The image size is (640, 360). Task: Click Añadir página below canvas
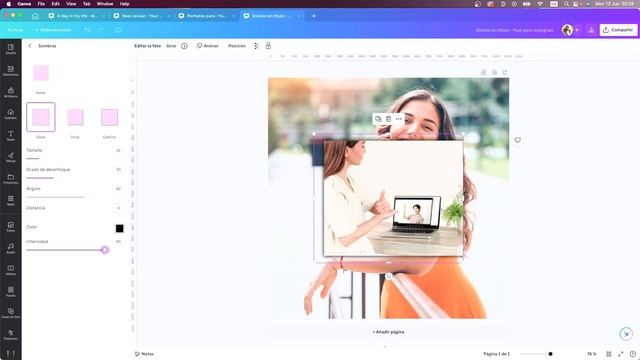pos(388,332)
